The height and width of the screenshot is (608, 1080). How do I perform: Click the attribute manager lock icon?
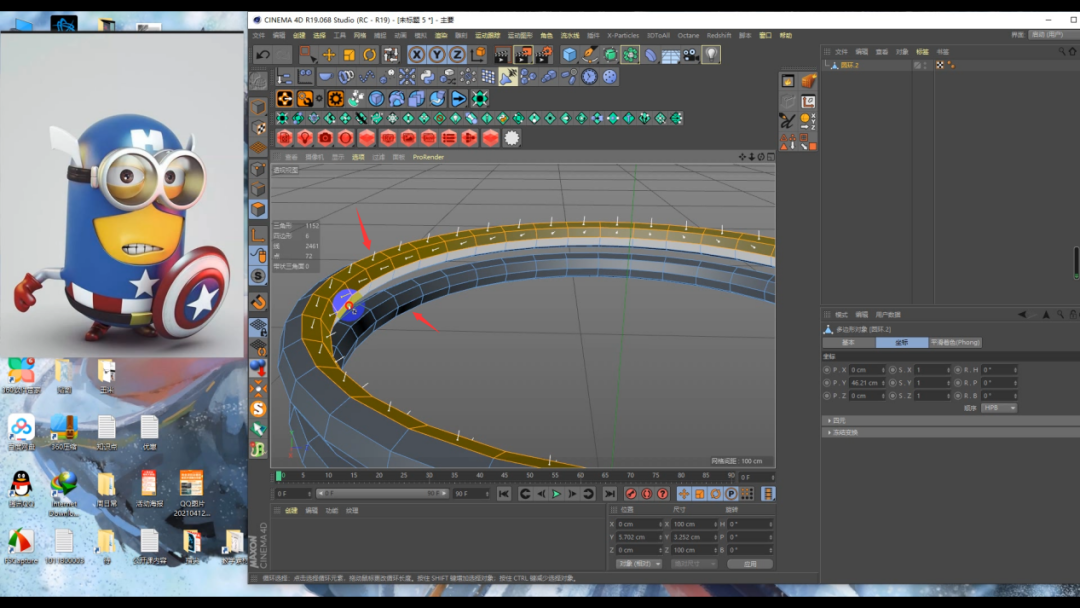tap(1072, 315)
